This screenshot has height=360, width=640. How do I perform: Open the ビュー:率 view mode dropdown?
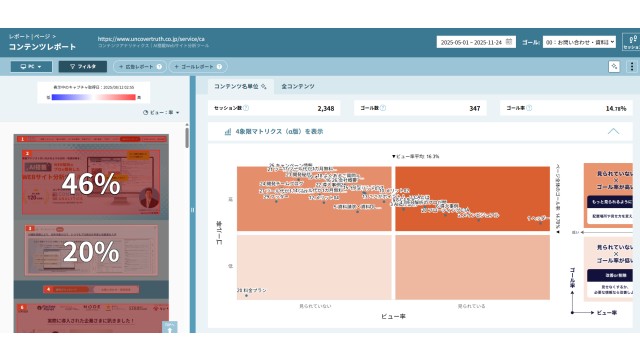pos(161,112)
